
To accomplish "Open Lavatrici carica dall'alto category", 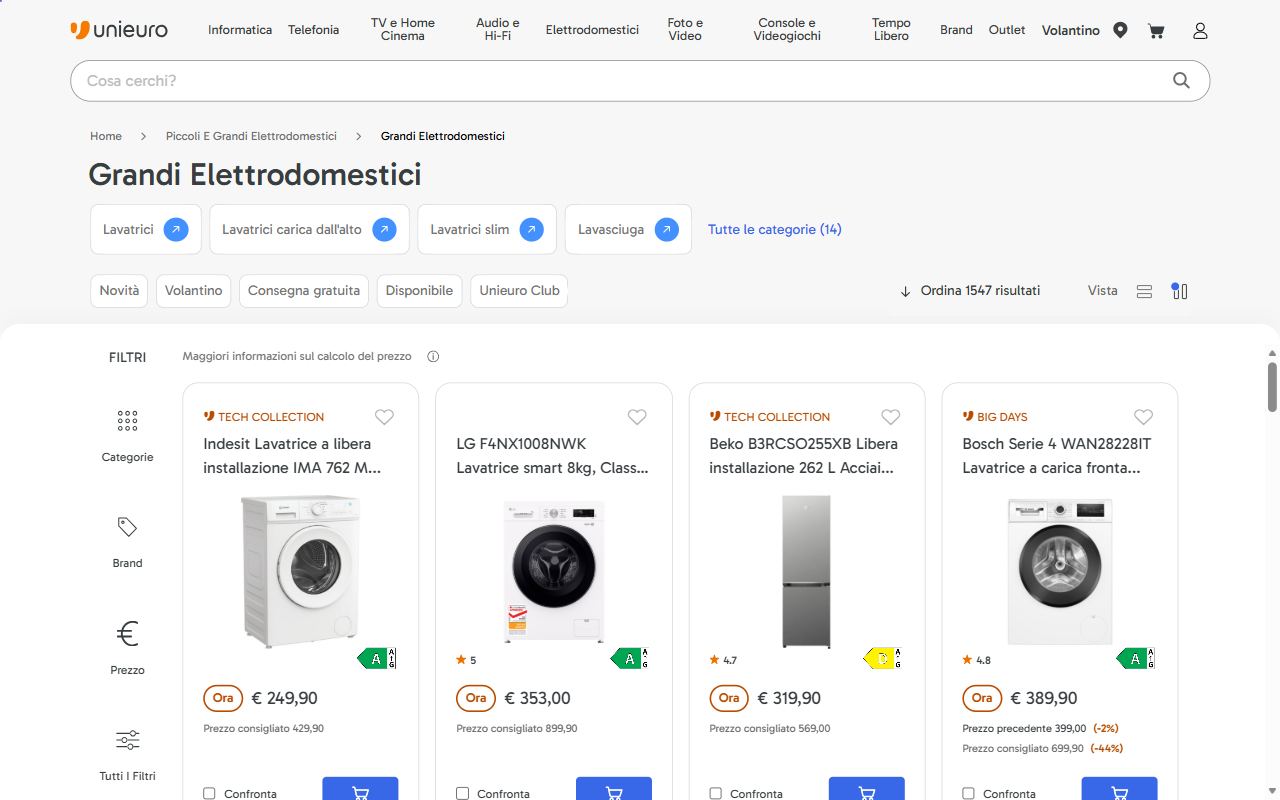I will pyautogui.click(x=309, y=230).
